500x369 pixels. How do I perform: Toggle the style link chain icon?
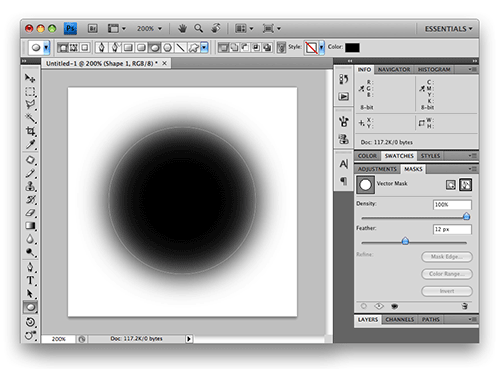tap(281, 48)
